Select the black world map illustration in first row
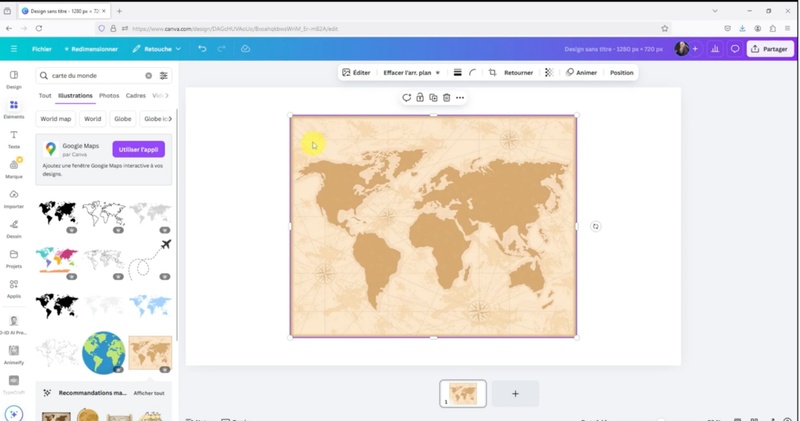Viewport: 800px width, 421px height. pyautogui.click(x=57, y=214)
